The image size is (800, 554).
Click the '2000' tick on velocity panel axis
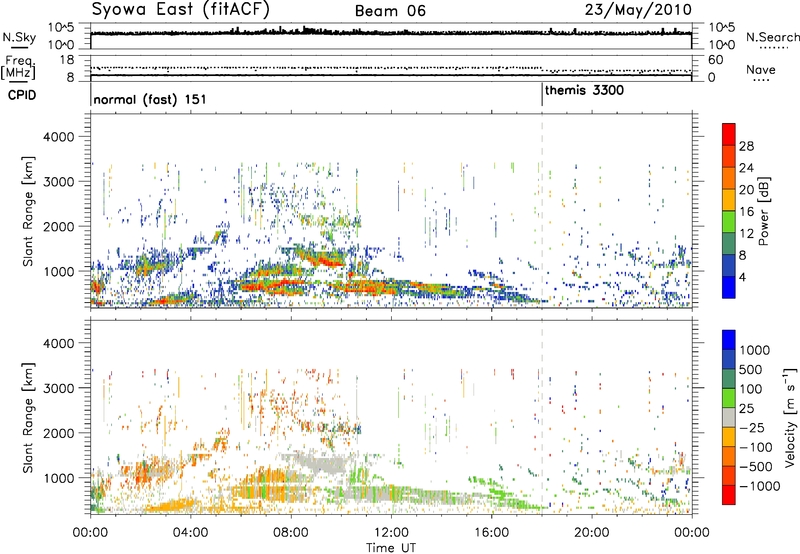[58, 433]
